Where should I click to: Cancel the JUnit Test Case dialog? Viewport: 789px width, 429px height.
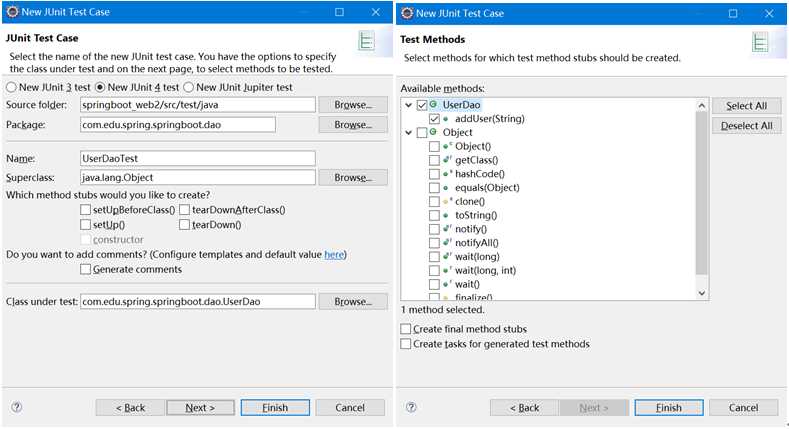tap(350, 407)
